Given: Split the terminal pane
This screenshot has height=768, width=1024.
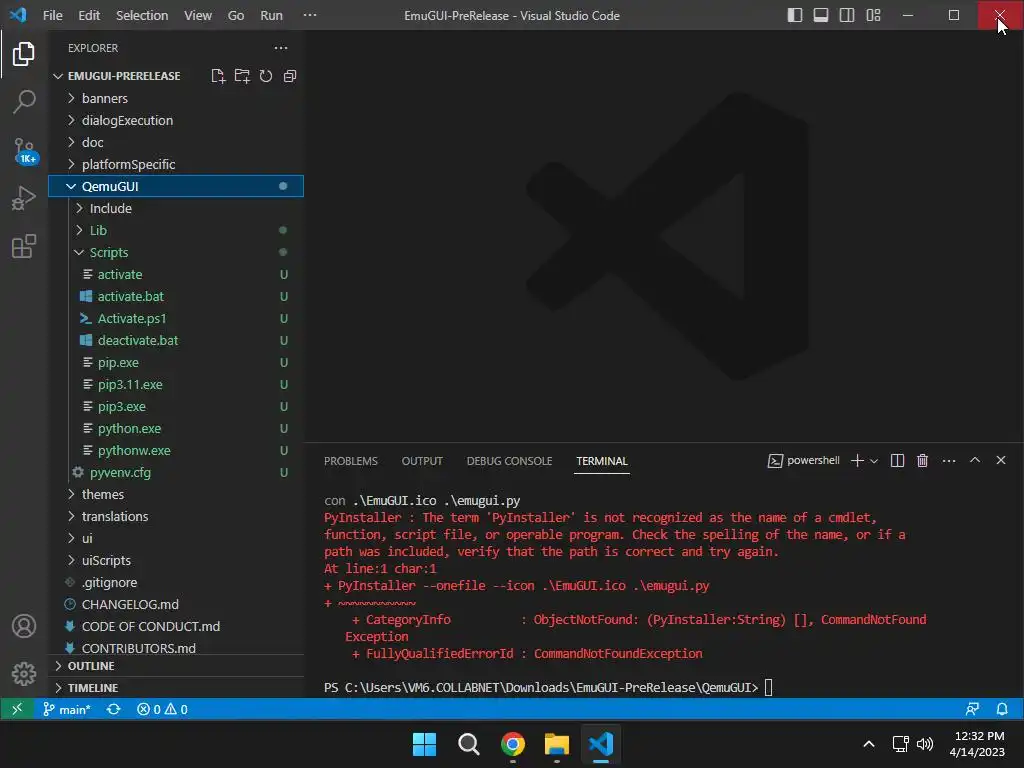Looking at the screenshot, I should [x=897, y=461].
